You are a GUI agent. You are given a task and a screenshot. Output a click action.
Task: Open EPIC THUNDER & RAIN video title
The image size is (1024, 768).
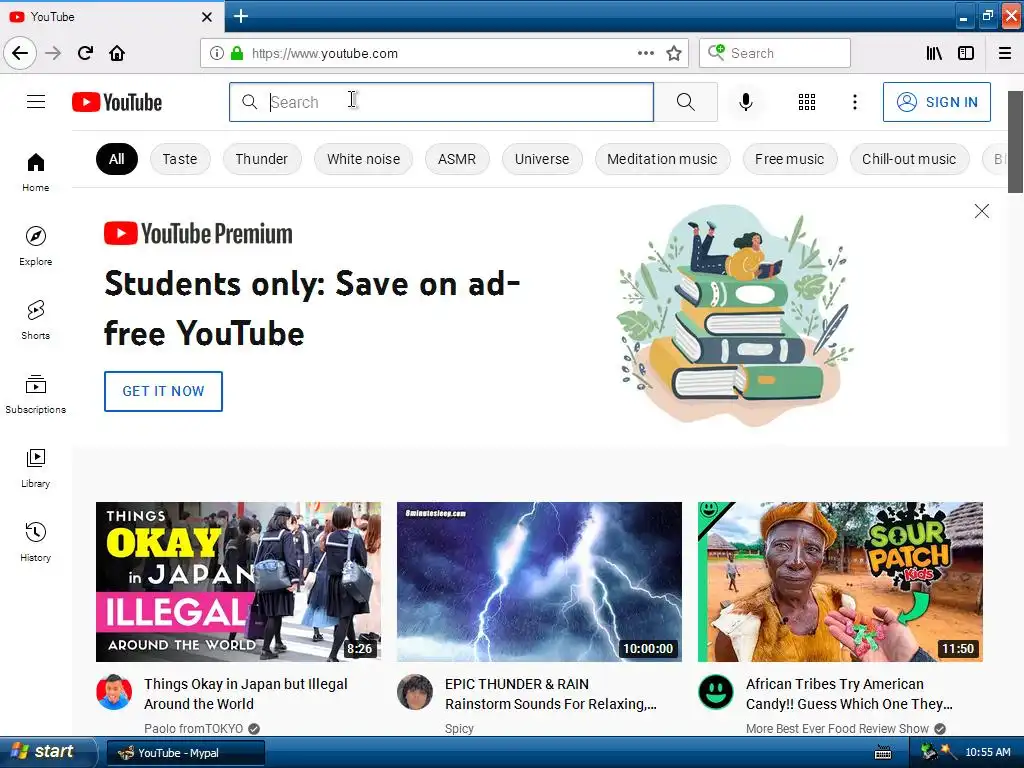pos(551,694)
